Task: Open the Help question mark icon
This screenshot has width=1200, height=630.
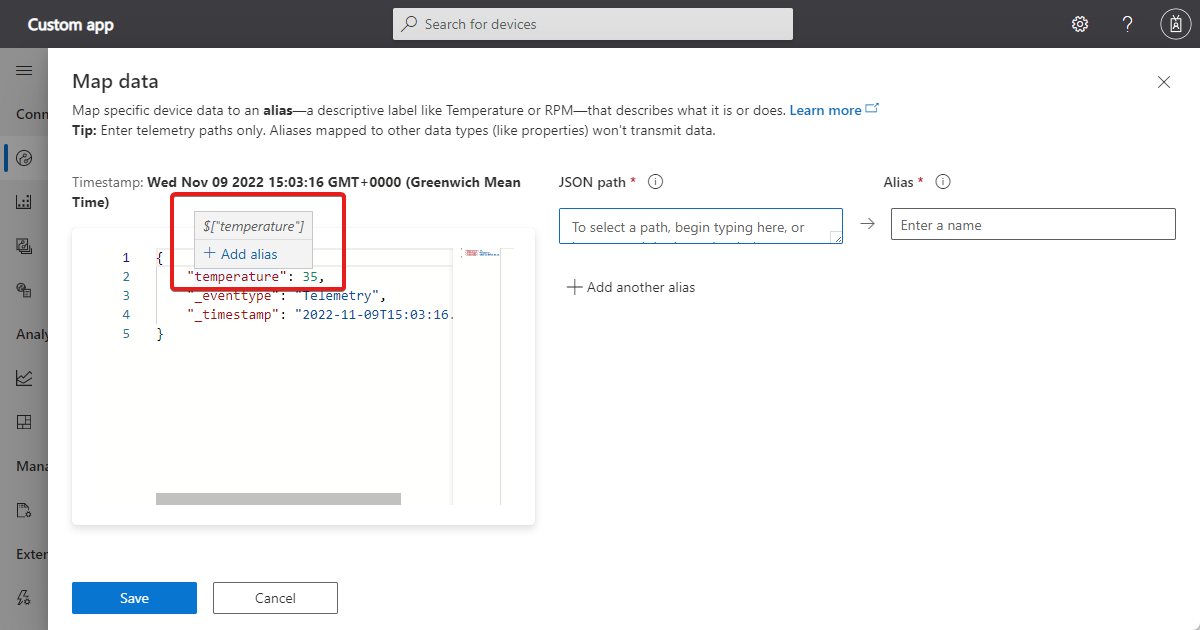Action: tap(1127, 23)
